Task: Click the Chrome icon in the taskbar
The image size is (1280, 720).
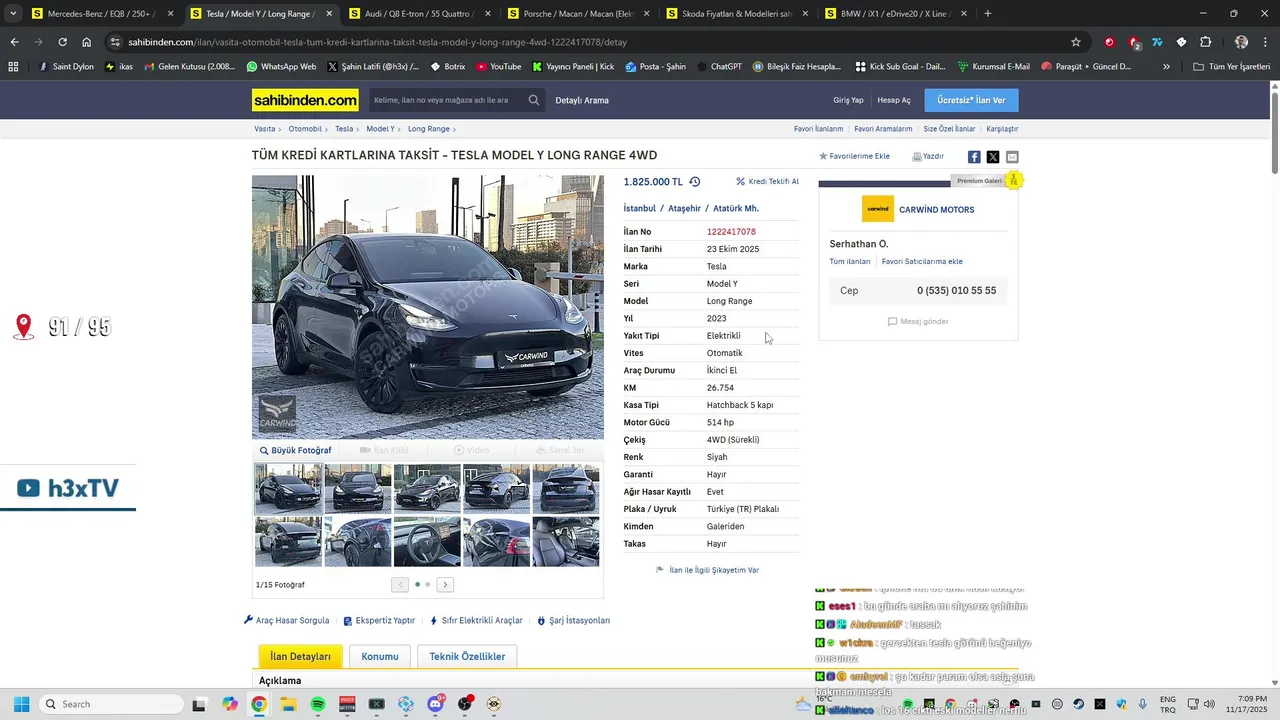Action: click(x=259, y=704)
